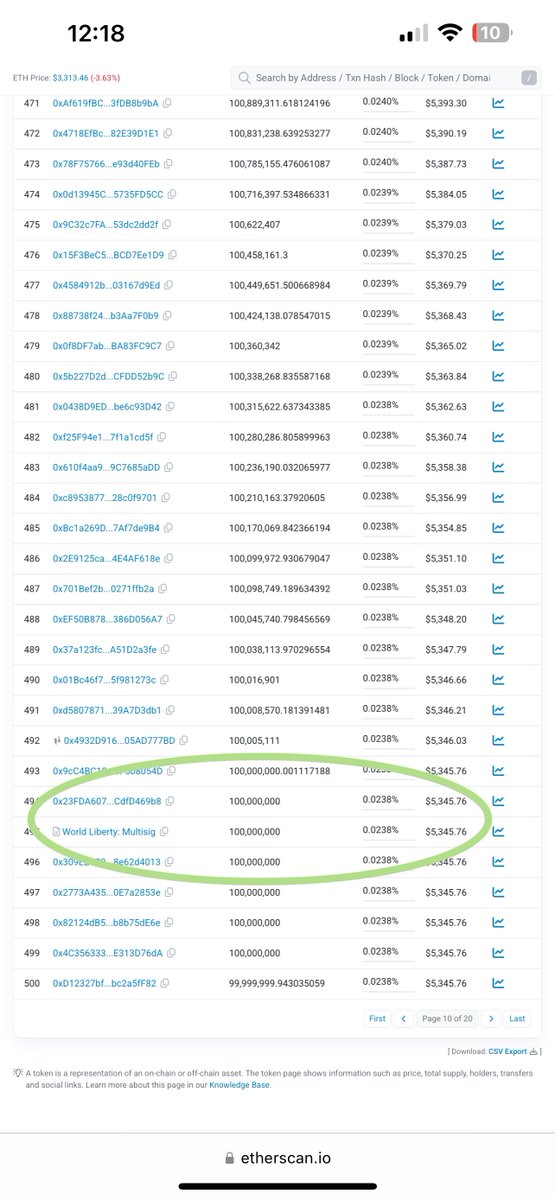Tap the etherscan.io address bar
Screen dimensions: 555x1200
(x=277, y=1158)
